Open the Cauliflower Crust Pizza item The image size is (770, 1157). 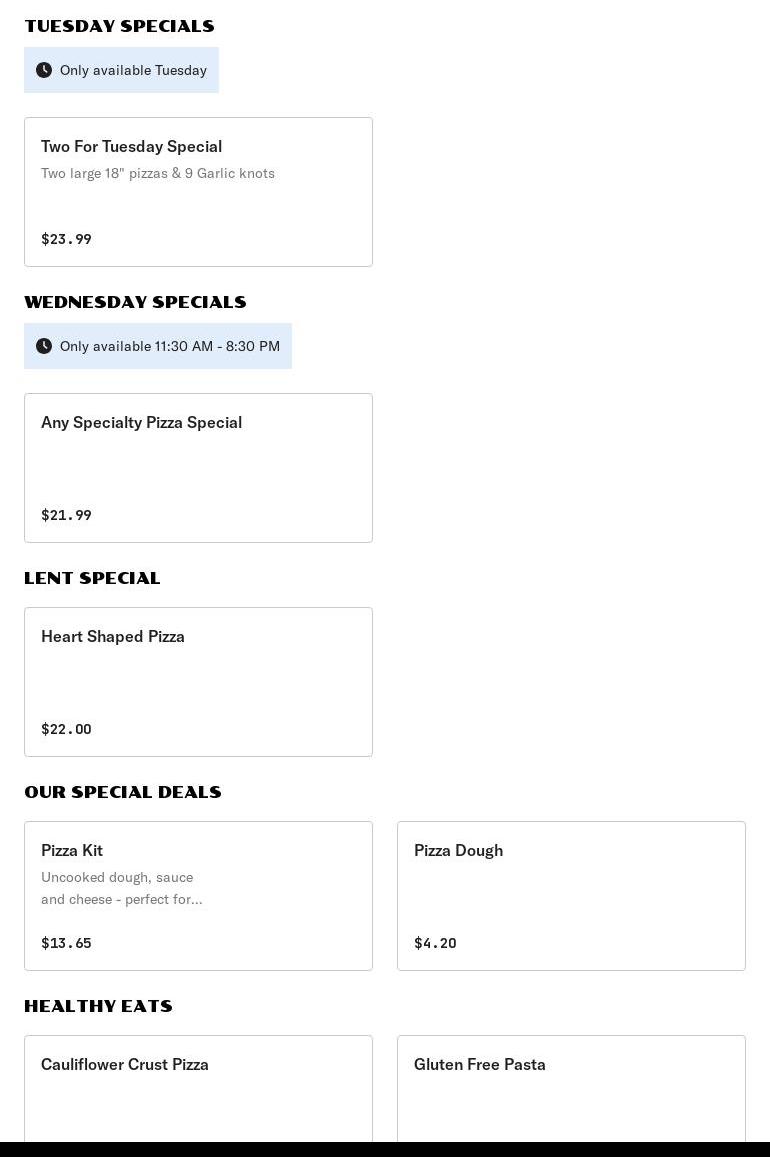pos(198,1088)
